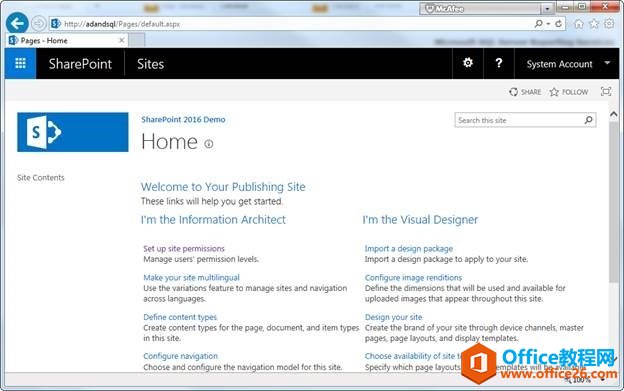
Task: Open Set up site permissions
Action: 184,248
